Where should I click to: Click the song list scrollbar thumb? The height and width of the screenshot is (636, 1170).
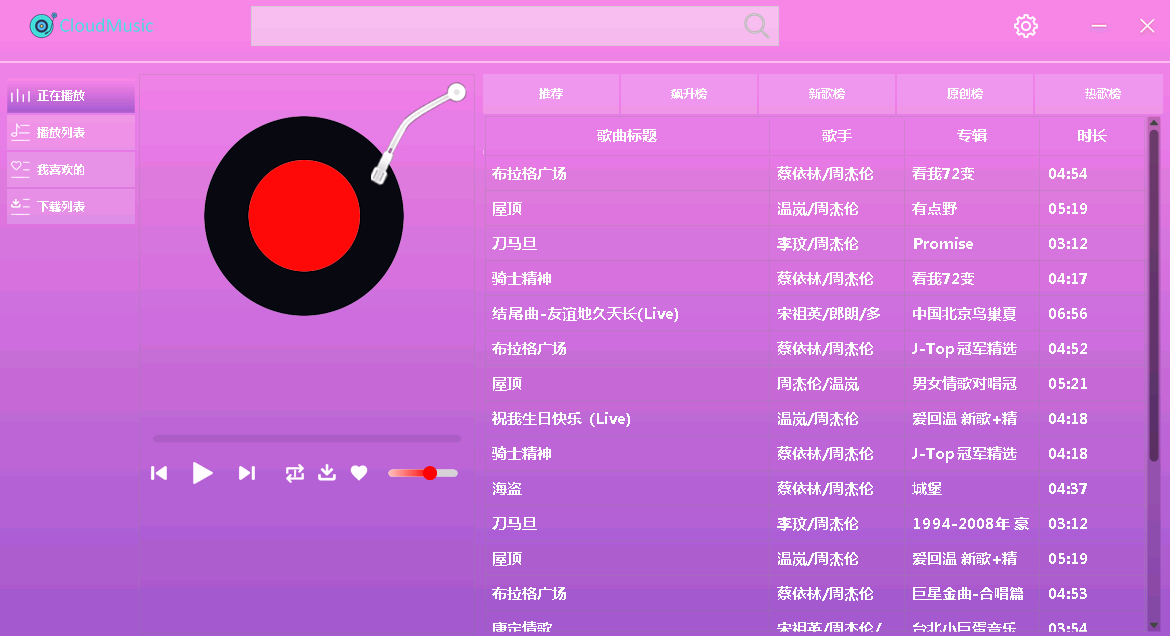point(1154,295)
